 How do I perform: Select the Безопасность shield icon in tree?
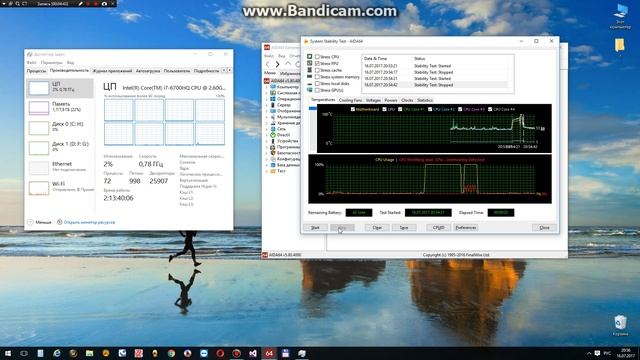(273, 153)
